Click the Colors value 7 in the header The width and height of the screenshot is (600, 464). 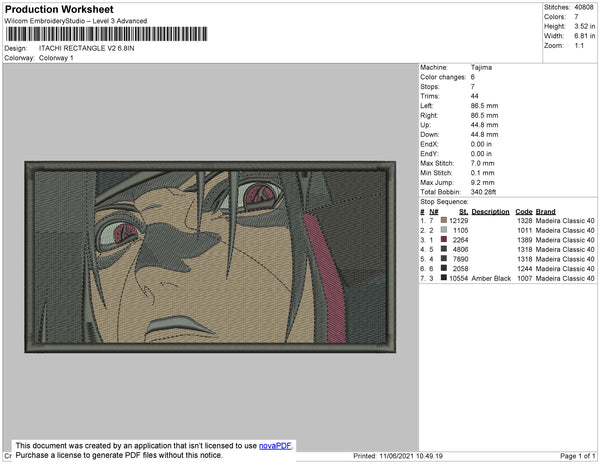[576, 17]
